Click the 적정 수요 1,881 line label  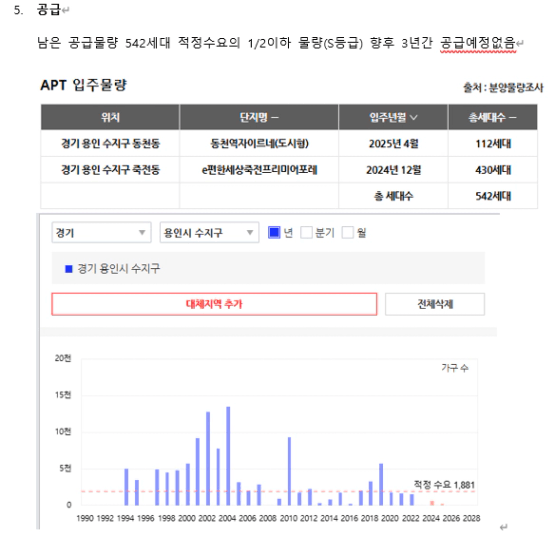coord(444,485)
